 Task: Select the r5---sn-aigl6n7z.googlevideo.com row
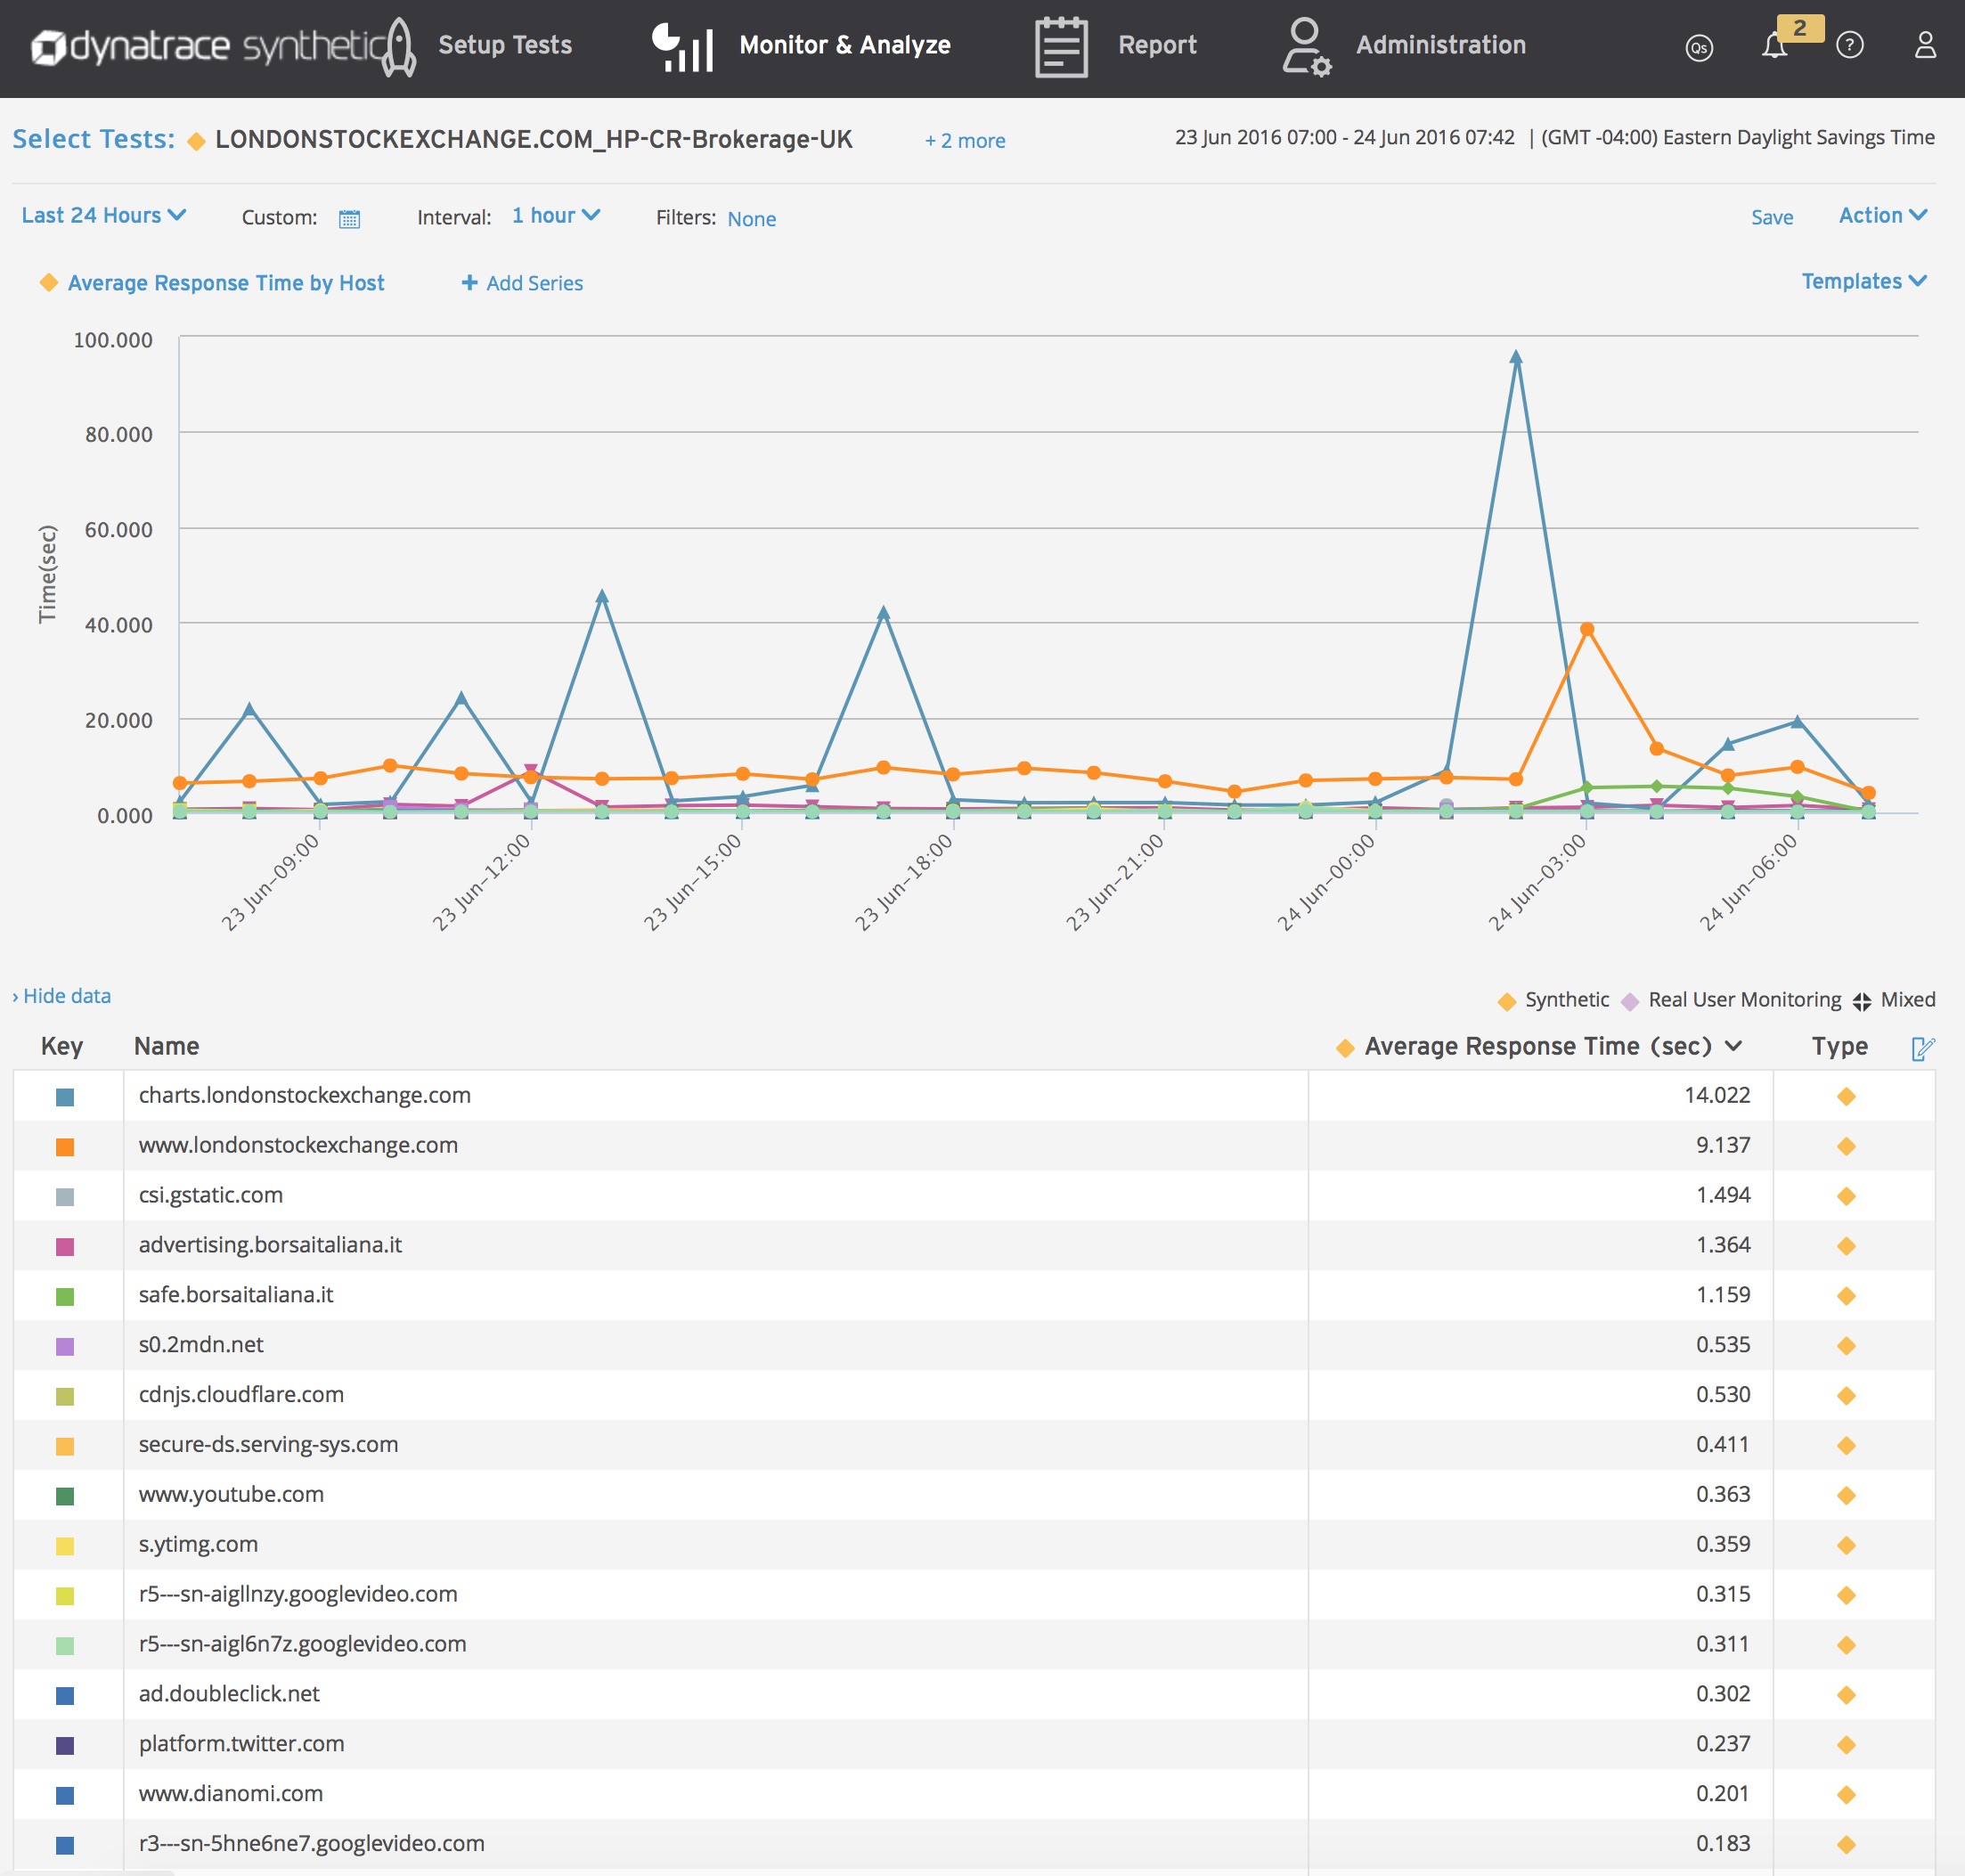(x=974, y=1644)
